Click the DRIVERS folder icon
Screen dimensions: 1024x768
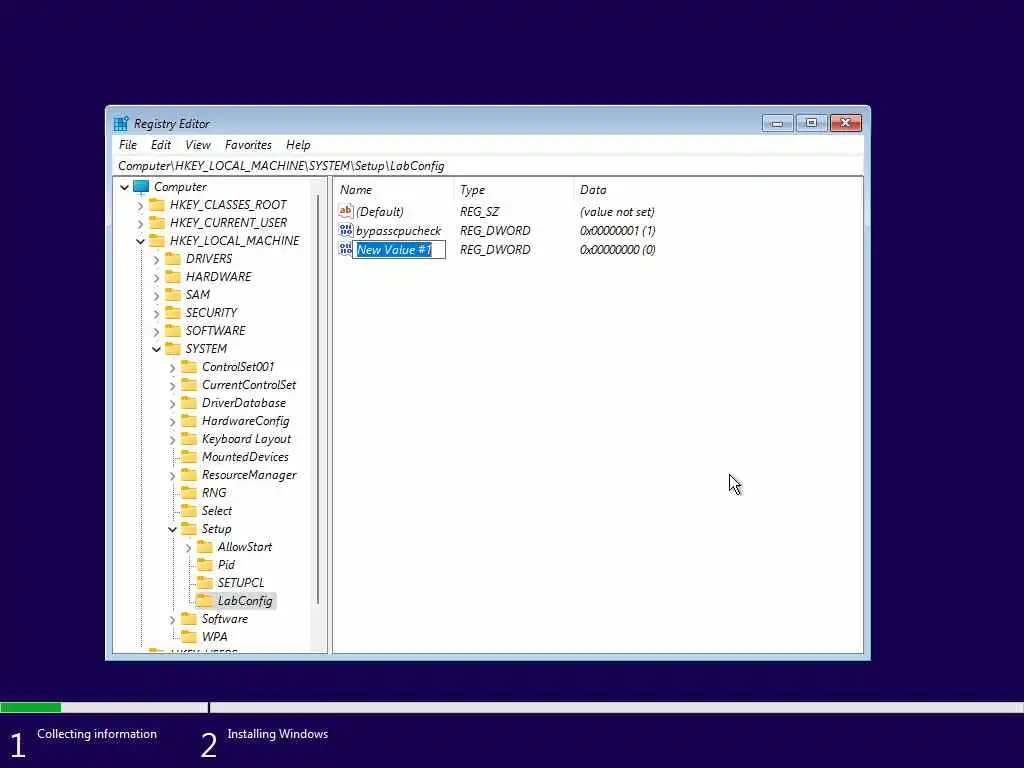(173, 259)
